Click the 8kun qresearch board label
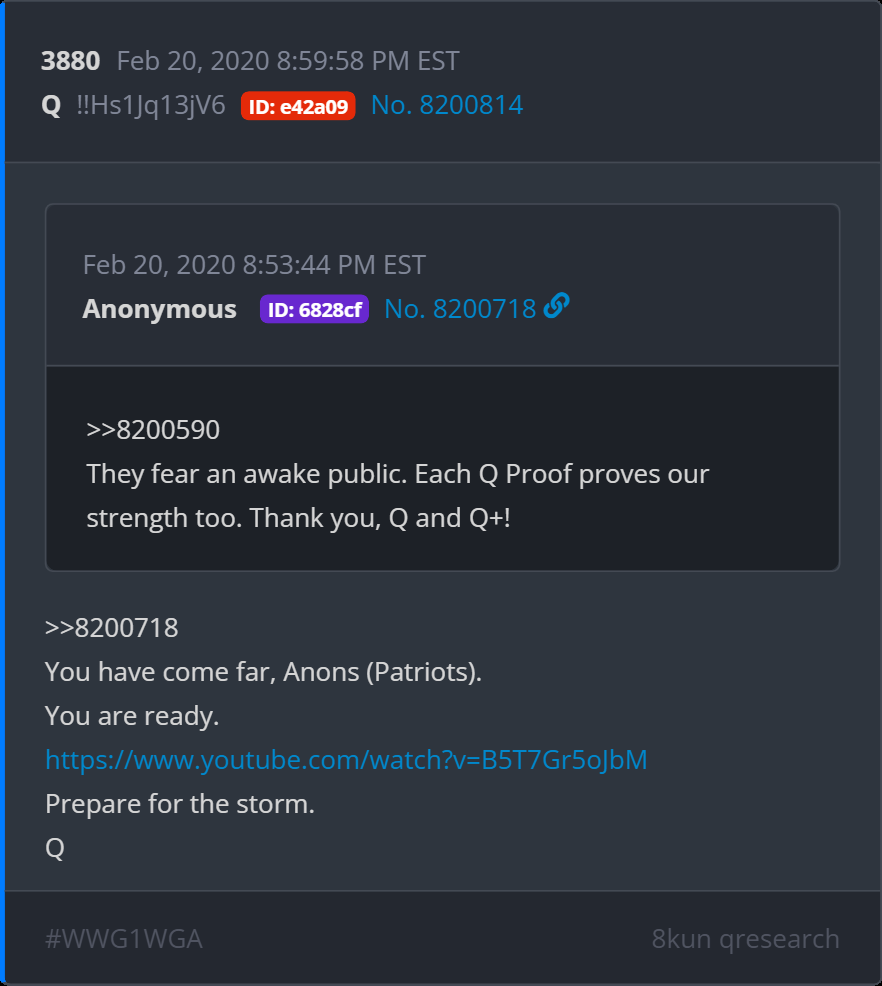Image resolution: width=882 pixels, height=986 pixels. tap(745, 939)
